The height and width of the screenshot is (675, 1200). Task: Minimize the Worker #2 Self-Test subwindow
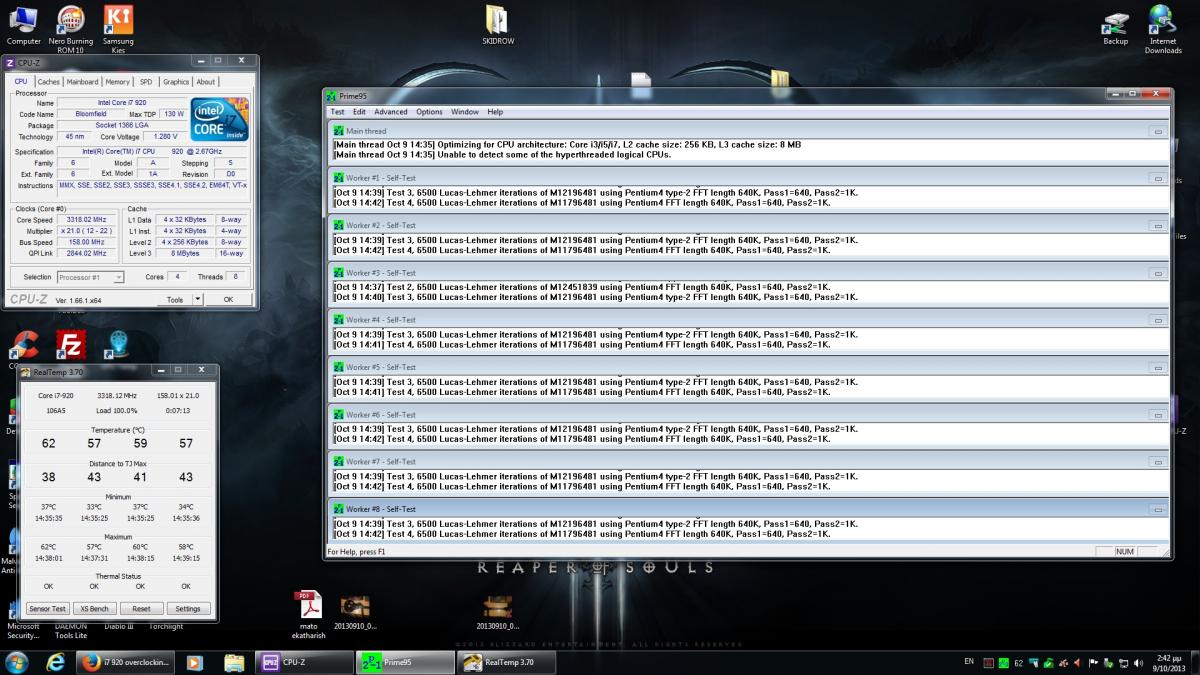(1158, 226)
